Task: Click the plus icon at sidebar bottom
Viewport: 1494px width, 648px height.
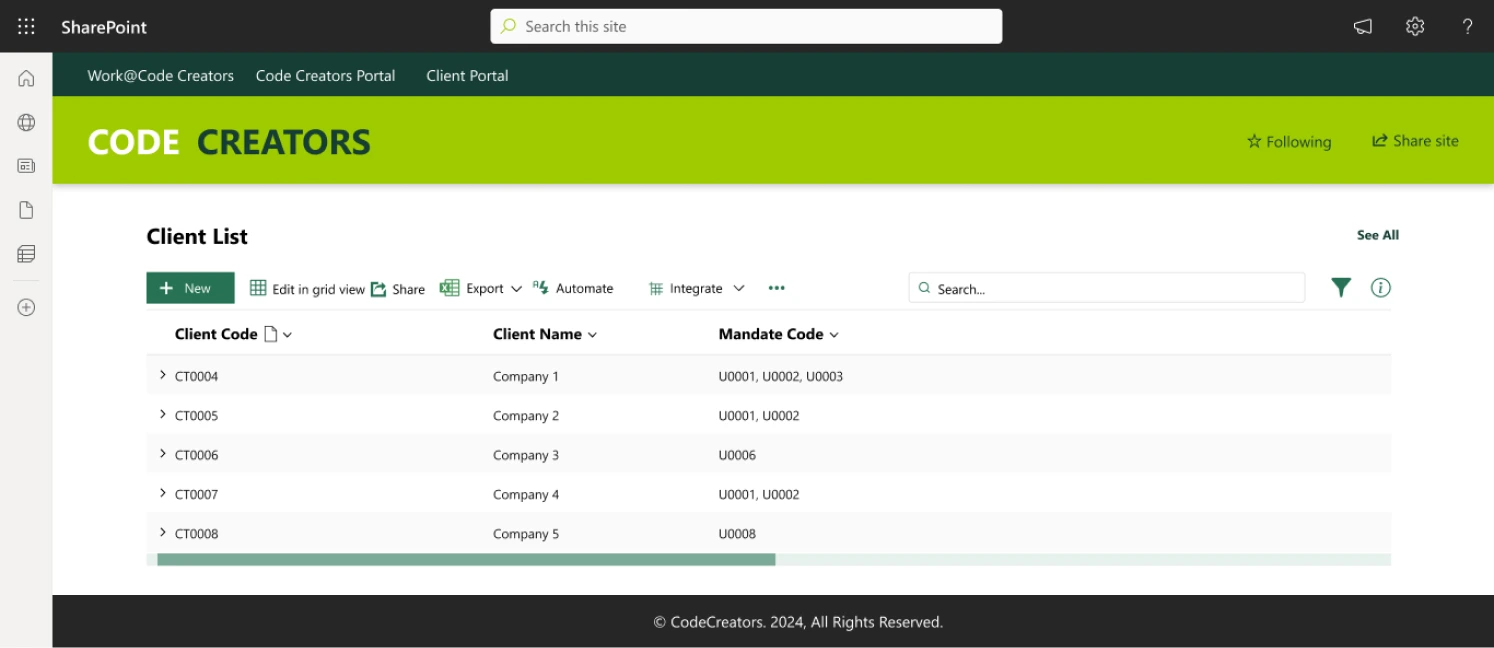Action: tap(25, 307)
